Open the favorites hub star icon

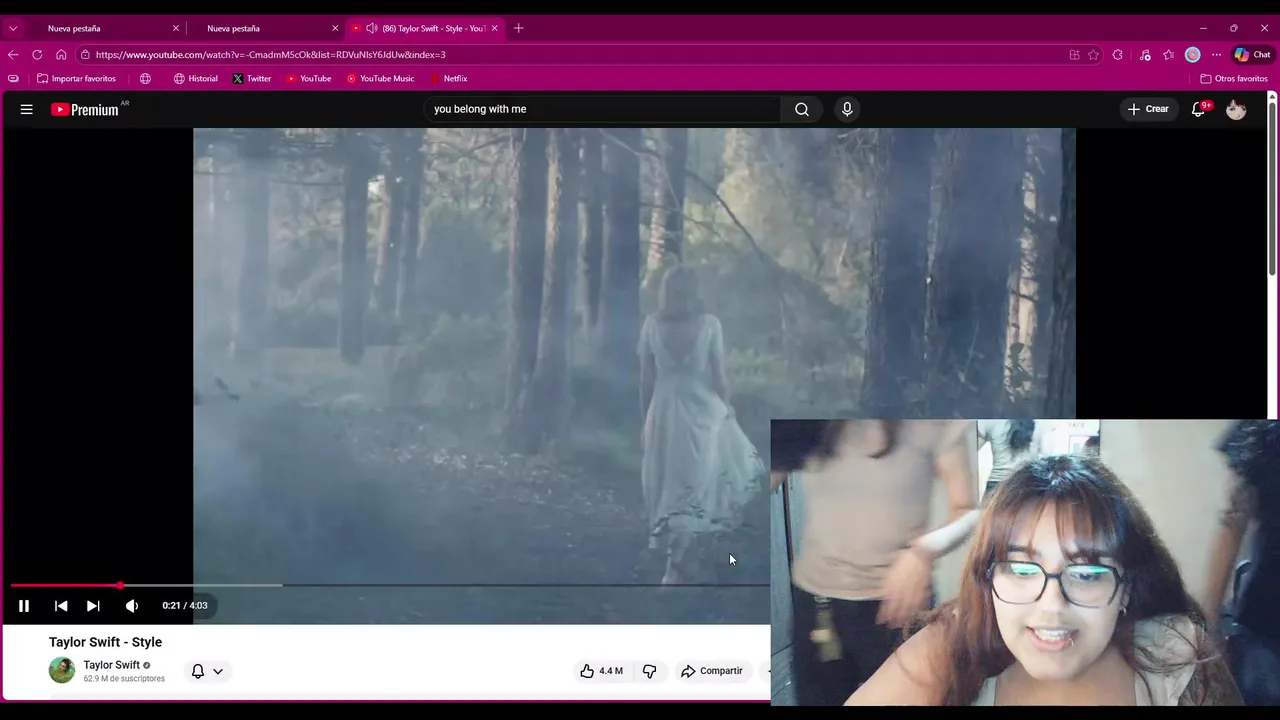[x=1168, y=55]
